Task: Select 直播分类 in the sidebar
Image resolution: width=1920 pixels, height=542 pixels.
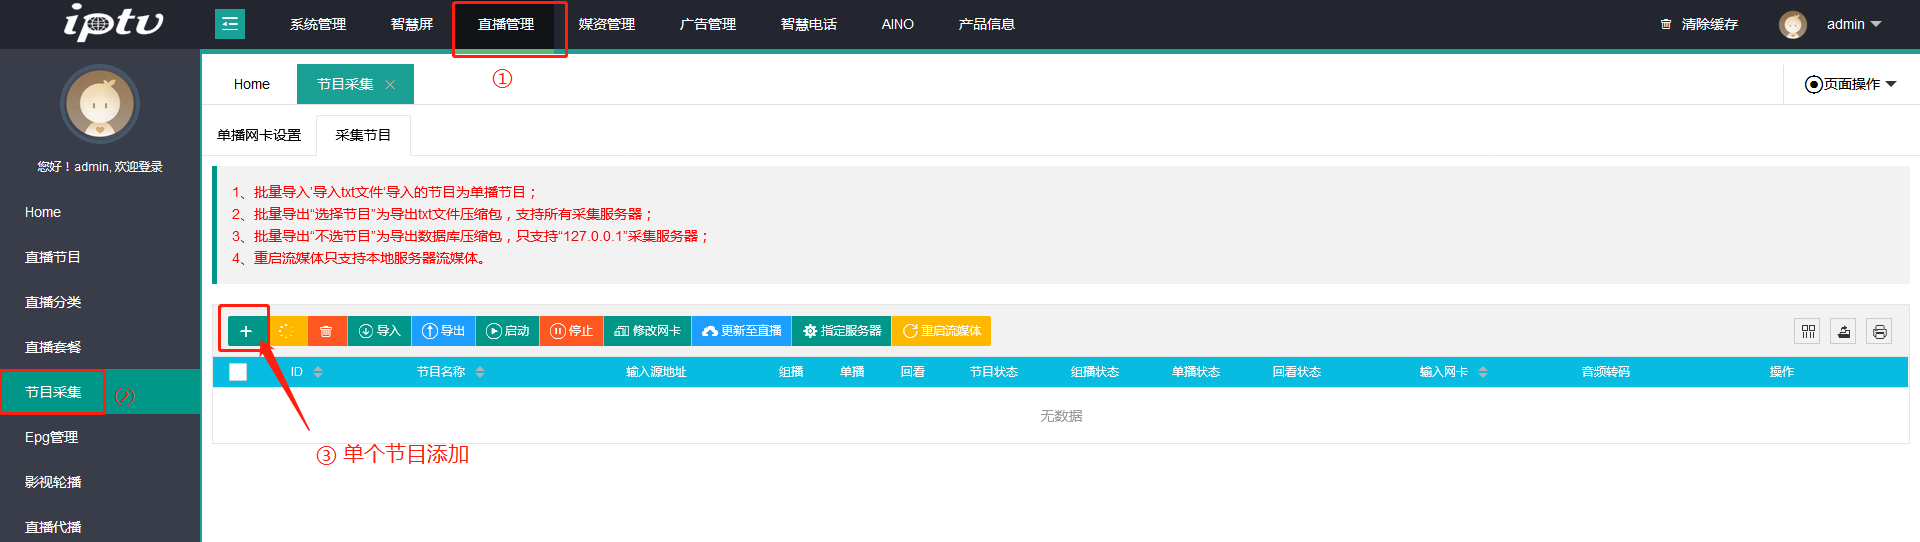Action: [53, 302]
